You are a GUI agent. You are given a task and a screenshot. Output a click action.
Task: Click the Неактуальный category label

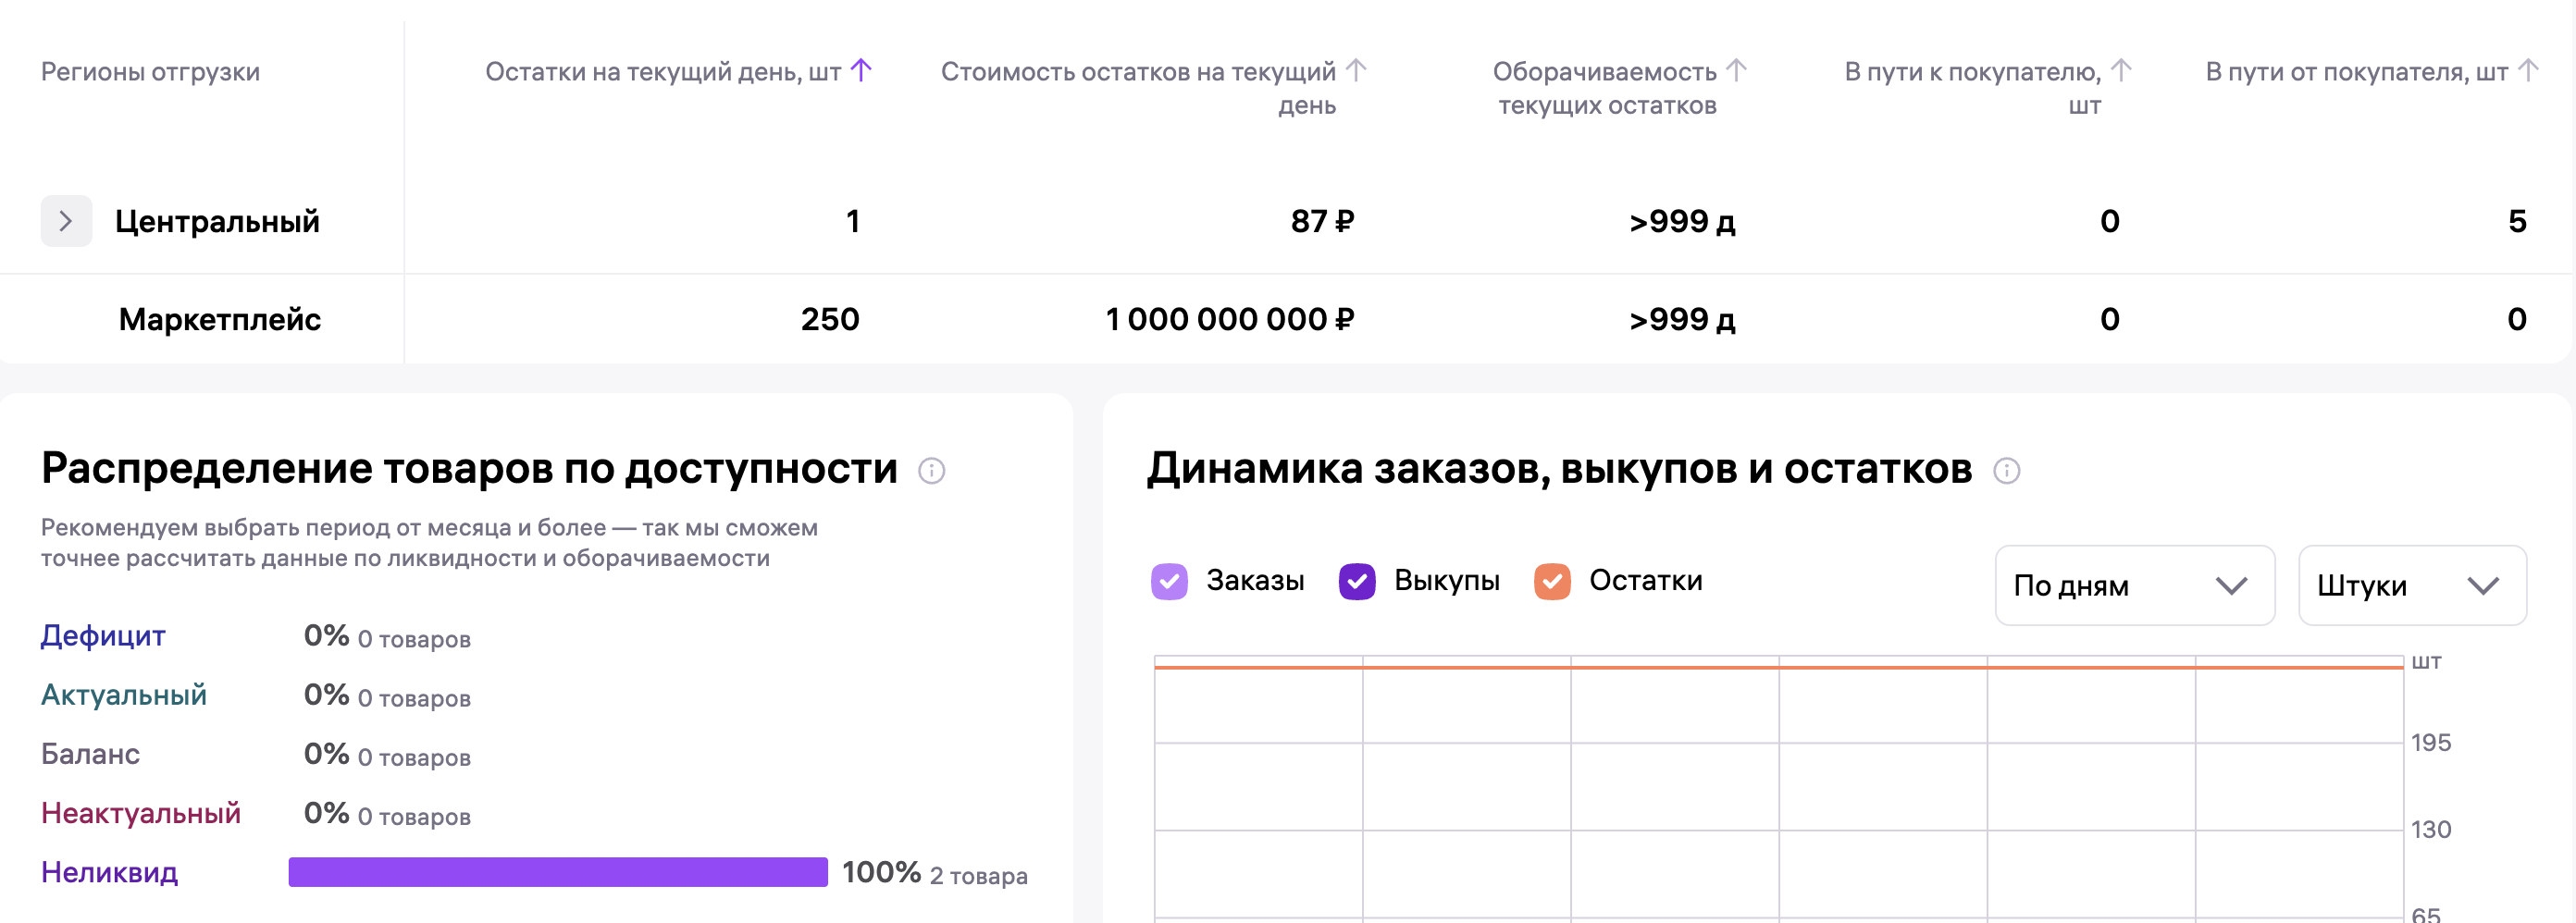coord(141,813)
